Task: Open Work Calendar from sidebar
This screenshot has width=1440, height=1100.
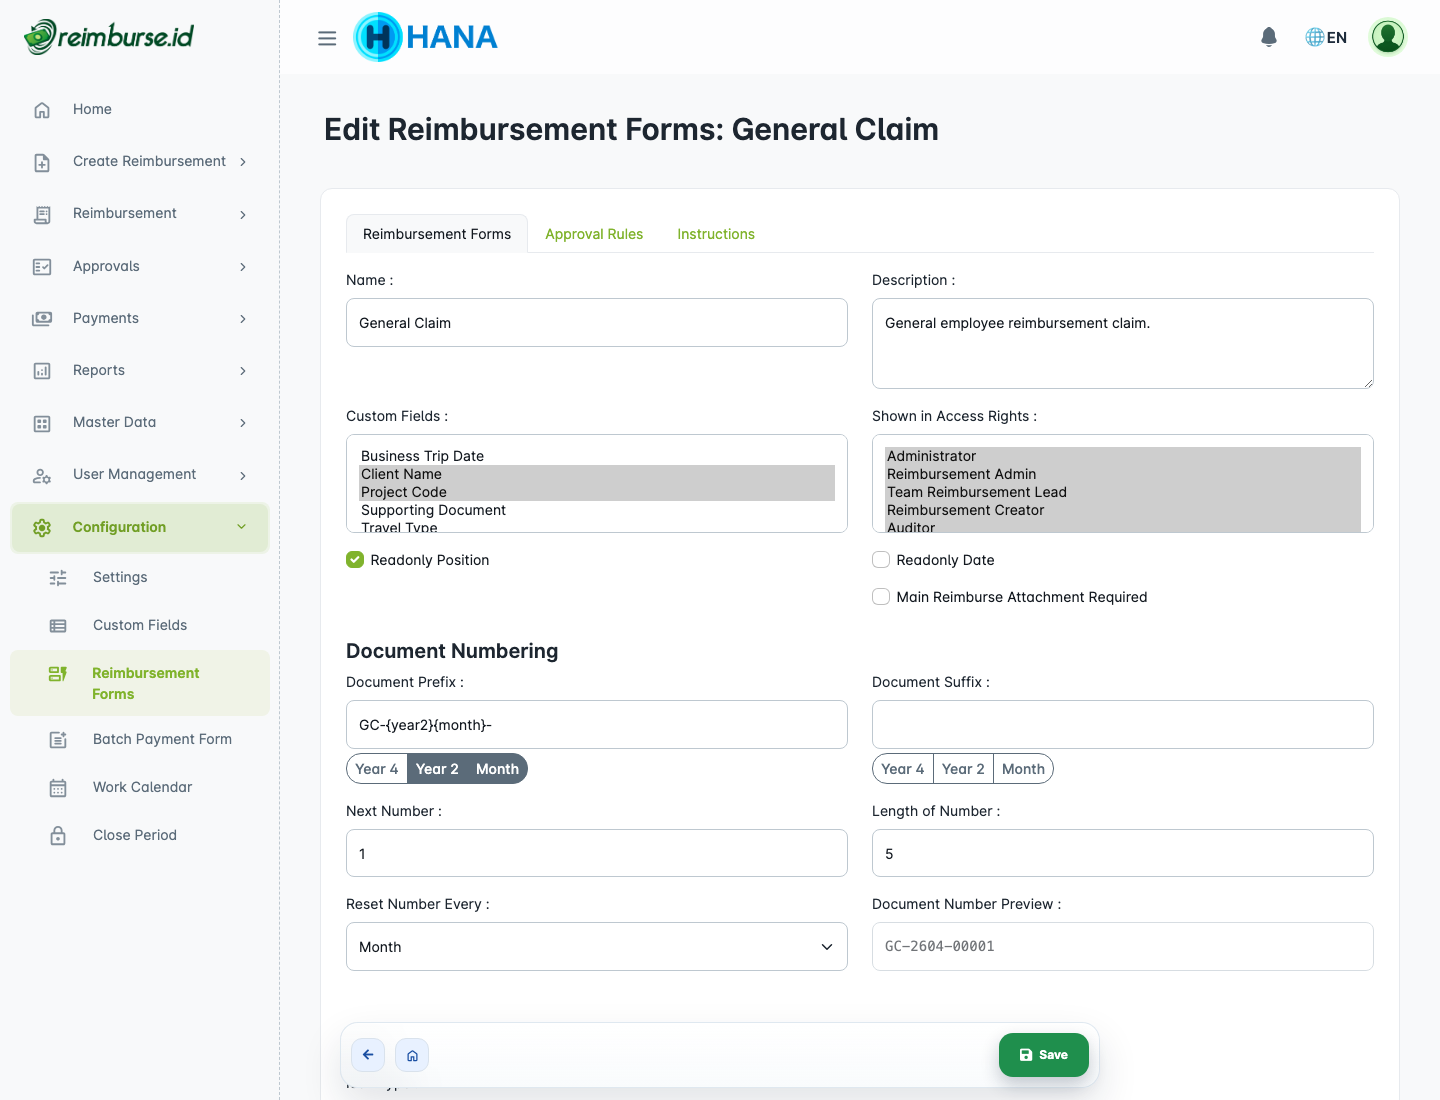Action: [x=142, y=787]
